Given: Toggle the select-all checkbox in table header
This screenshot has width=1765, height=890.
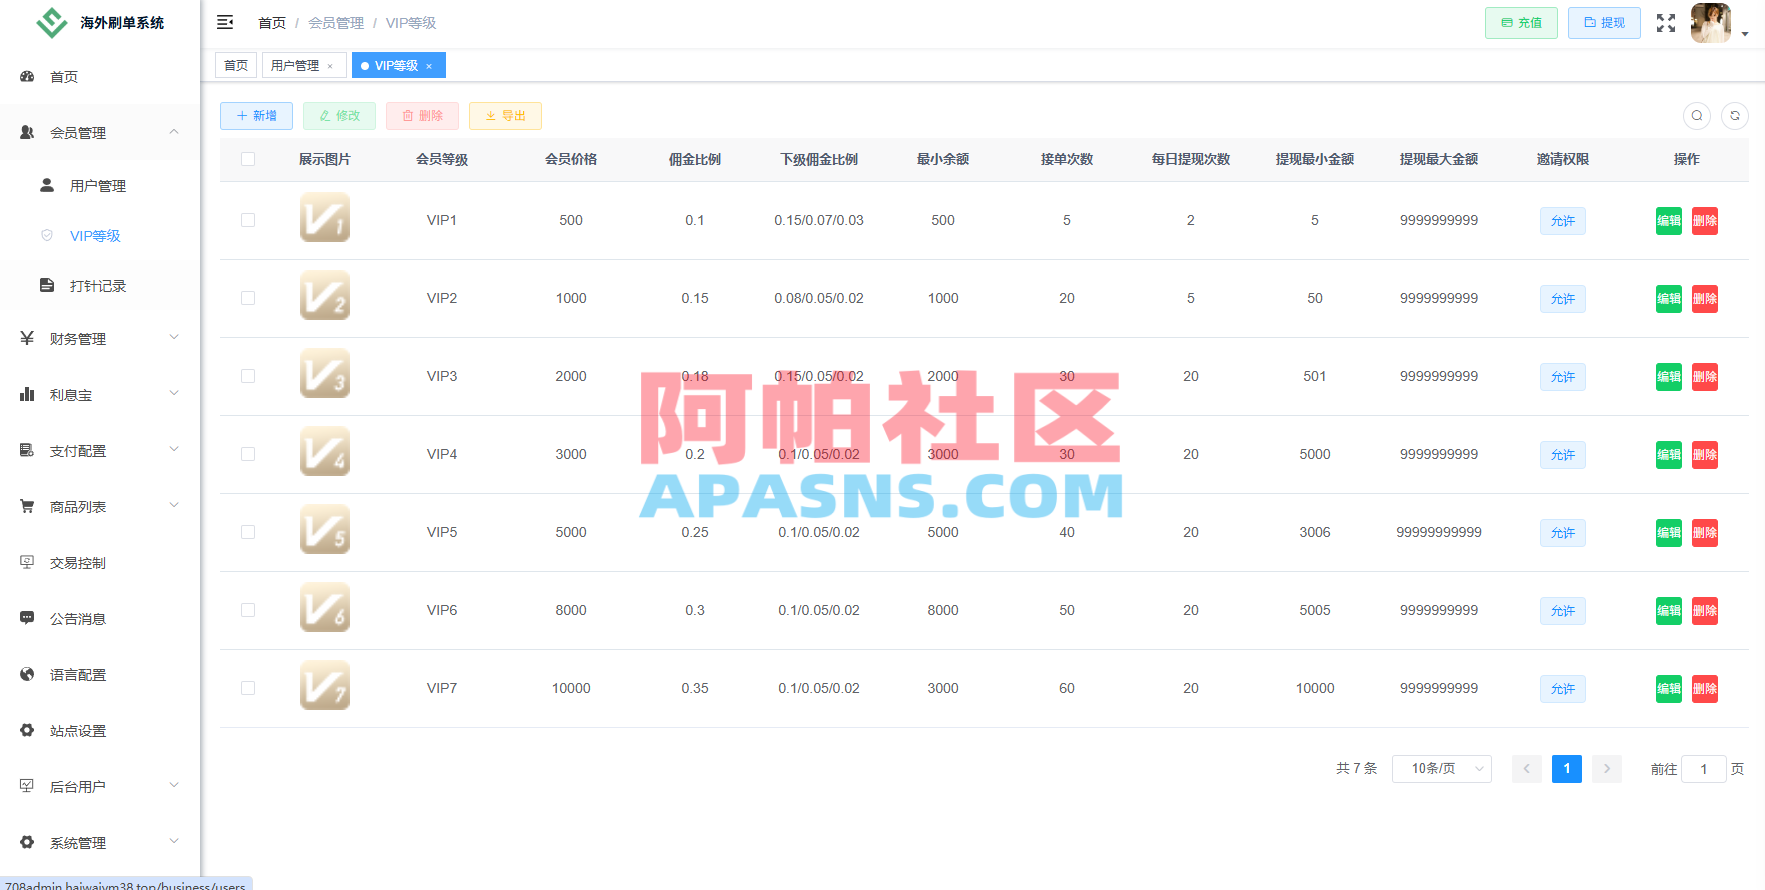Looking at the screenshot, I should pyautogui.click(x=248, y=159).
